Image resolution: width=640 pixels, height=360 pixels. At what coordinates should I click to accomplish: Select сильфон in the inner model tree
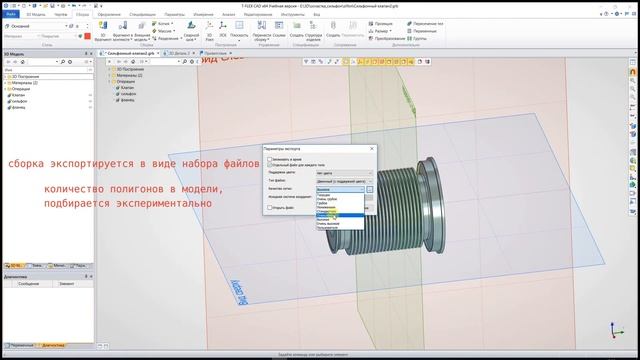[x=128, y=94]
